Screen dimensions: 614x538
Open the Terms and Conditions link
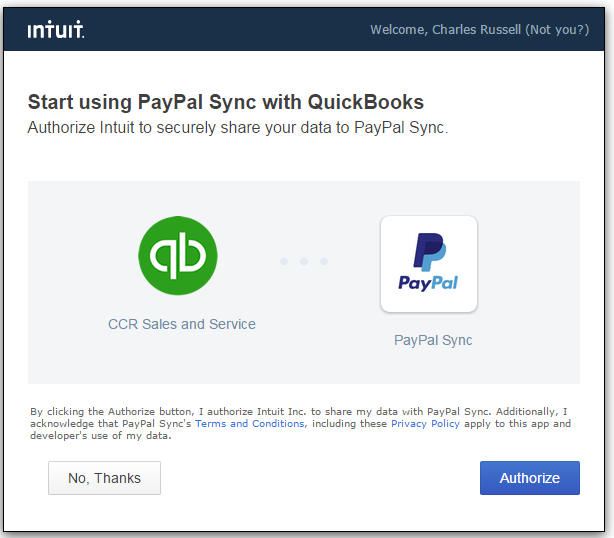coord(250,424)
